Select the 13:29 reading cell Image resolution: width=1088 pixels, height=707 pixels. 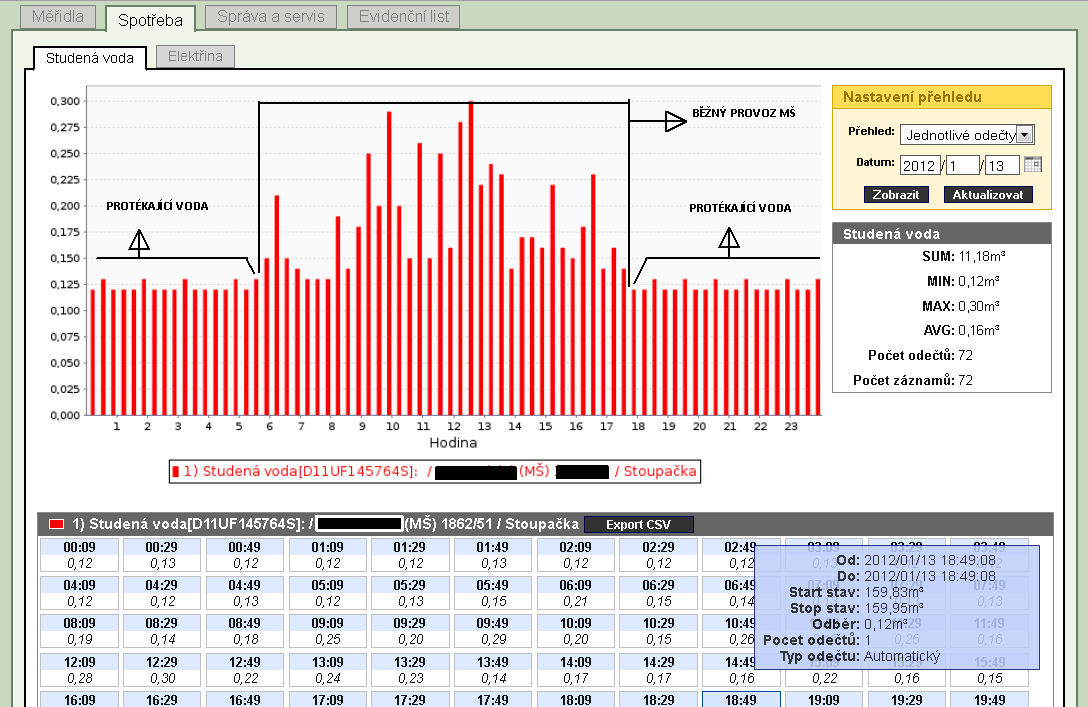tap(410, 670)
